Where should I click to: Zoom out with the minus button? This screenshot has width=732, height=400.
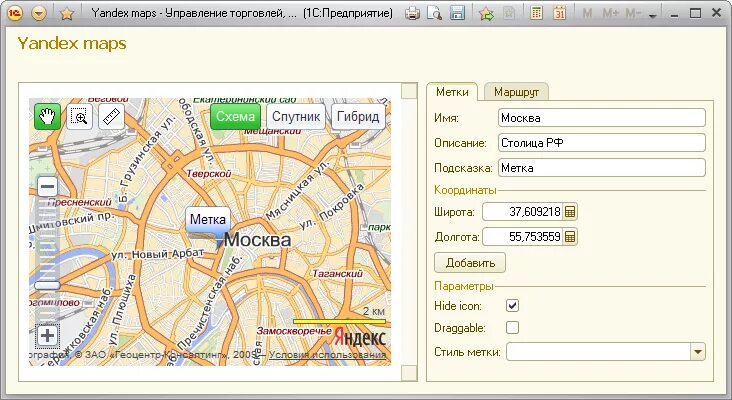pyautogui.click(x=47, y=187)
